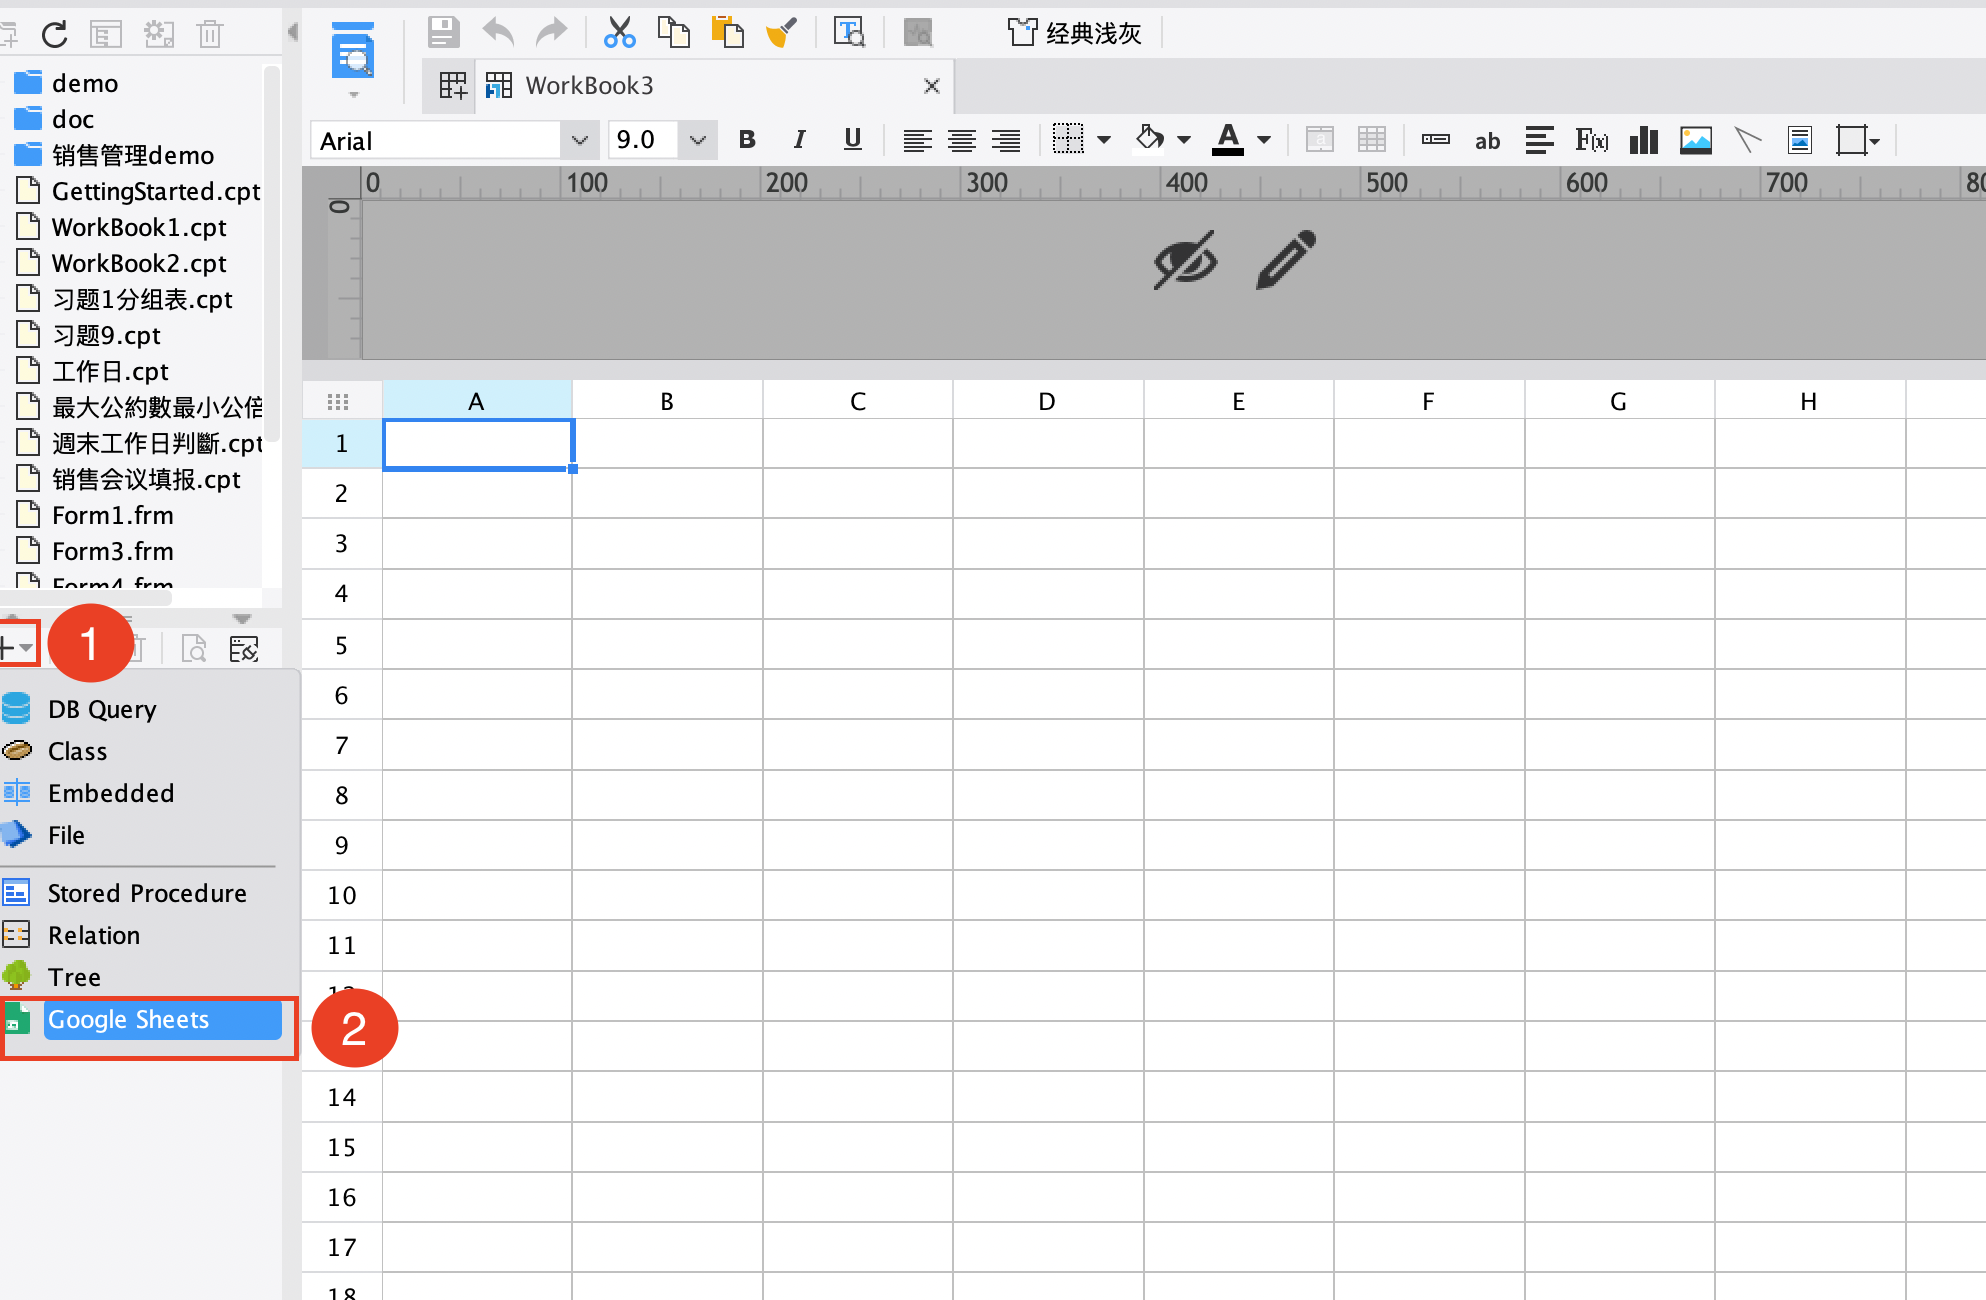Open 经典浅灰 template style button
This screenshot has height=1300, width=1986.
click(x=1075, y=32)
